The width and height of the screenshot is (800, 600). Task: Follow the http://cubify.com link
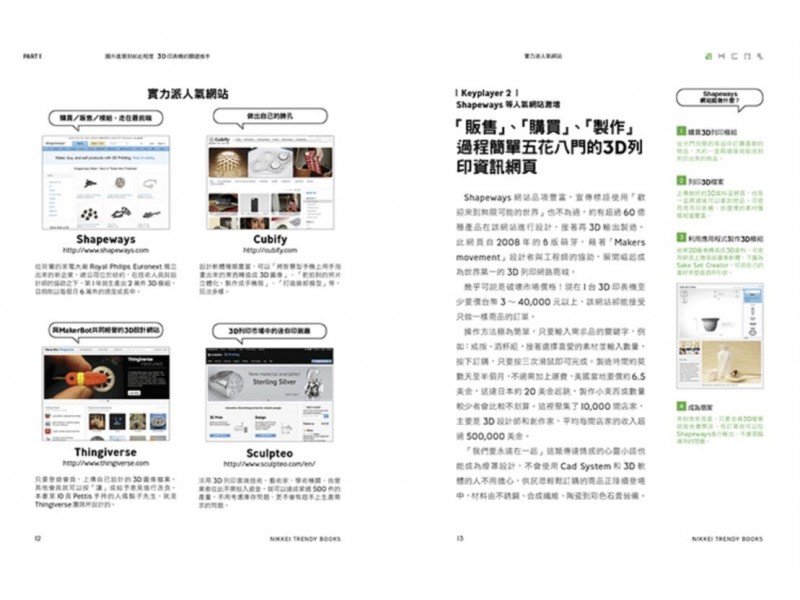click(270, 251)
